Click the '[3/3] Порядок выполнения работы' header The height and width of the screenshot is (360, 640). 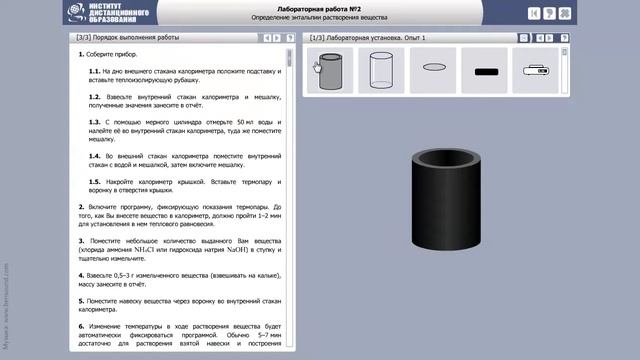tap(128, 38)
